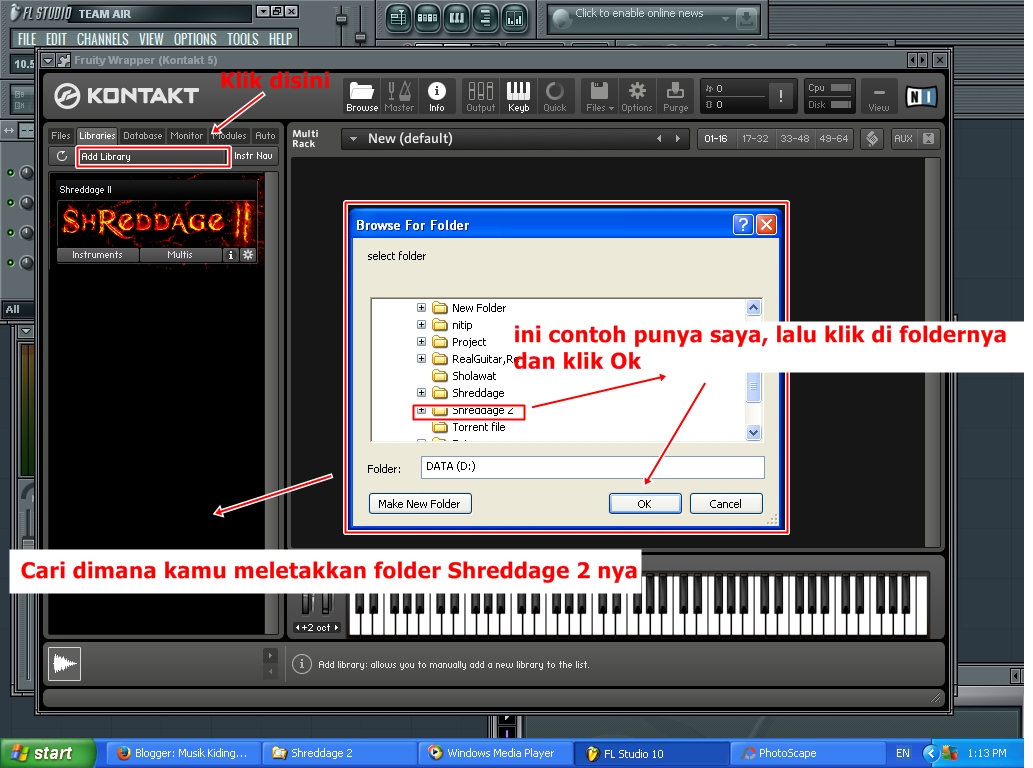Open the multi rack preset dropdown

[353, 139]
